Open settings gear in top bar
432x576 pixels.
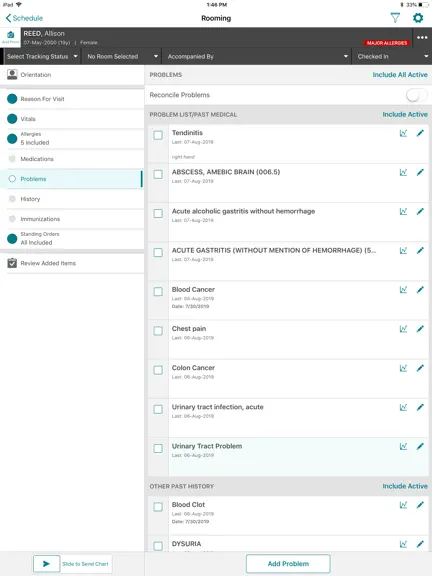point(418,18)
